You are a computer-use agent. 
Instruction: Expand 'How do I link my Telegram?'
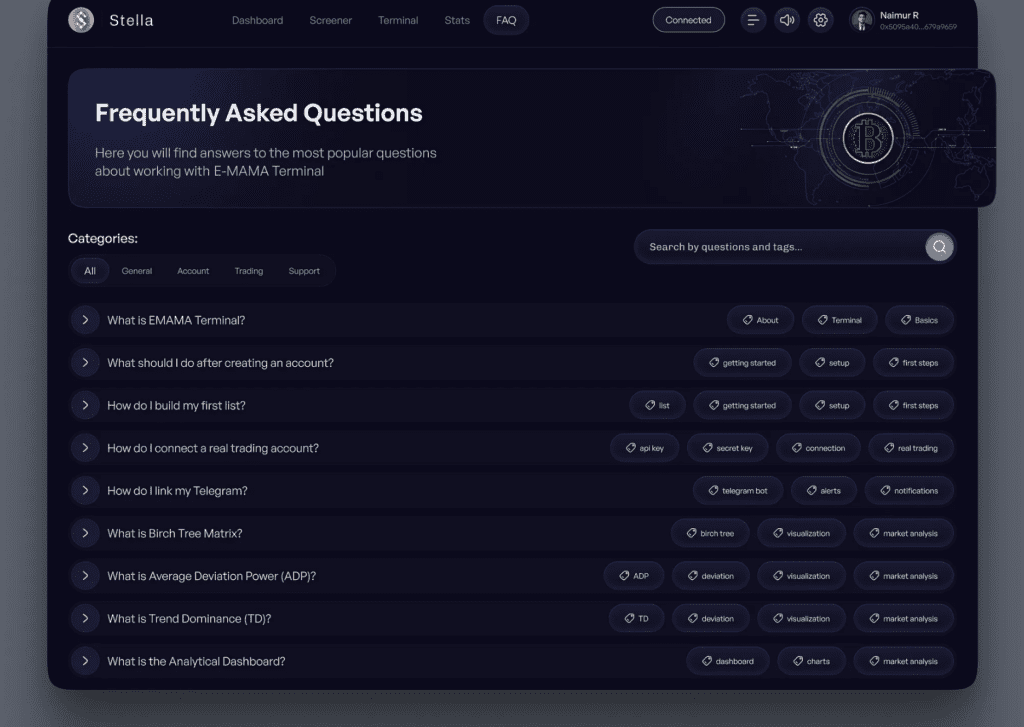click(85, 490)
